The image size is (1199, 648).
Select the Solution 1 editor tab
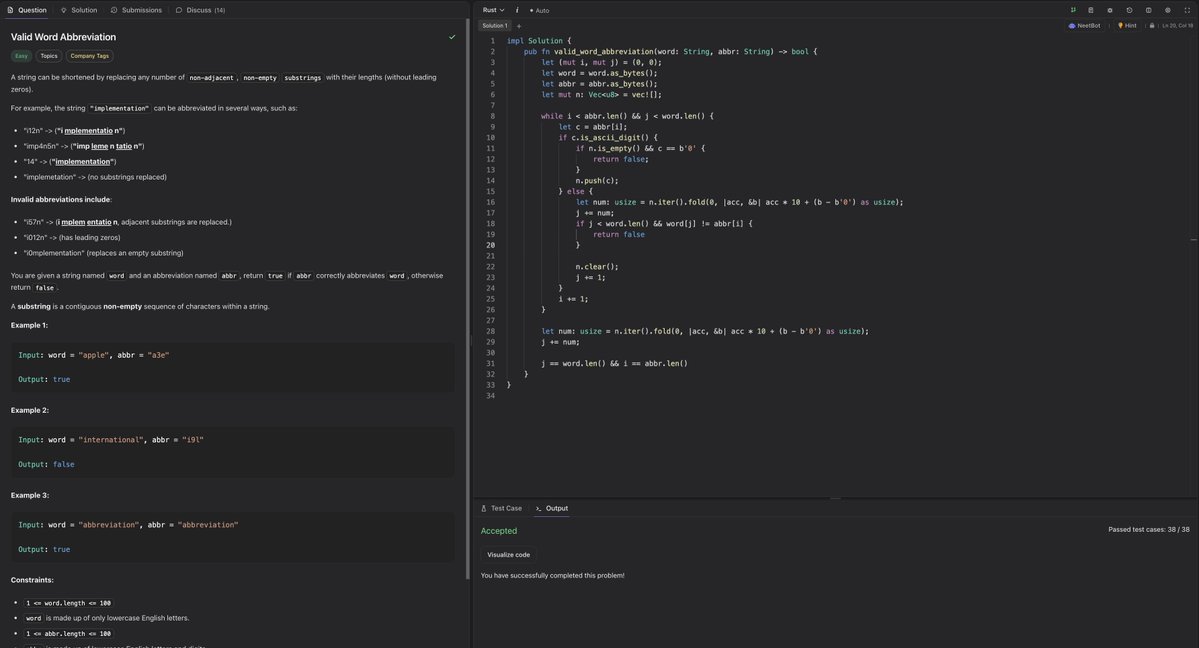[495, 26]
